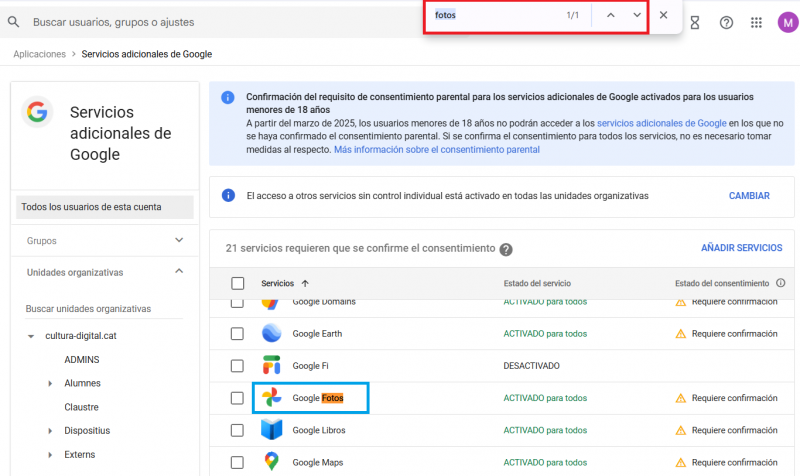
Task: Collapse the Unidades organizativas section
Action: pos(105,272)
